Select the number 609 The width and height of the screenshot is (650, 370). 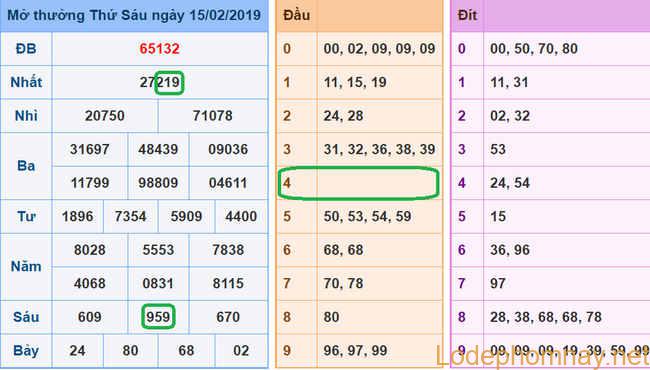coord(90,317)
